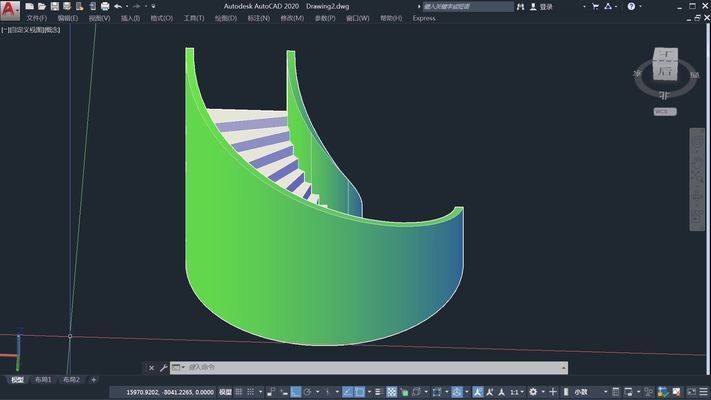Expand the viewport controls label at top-left
The image size is (711, 400).
tap(31, 29)
